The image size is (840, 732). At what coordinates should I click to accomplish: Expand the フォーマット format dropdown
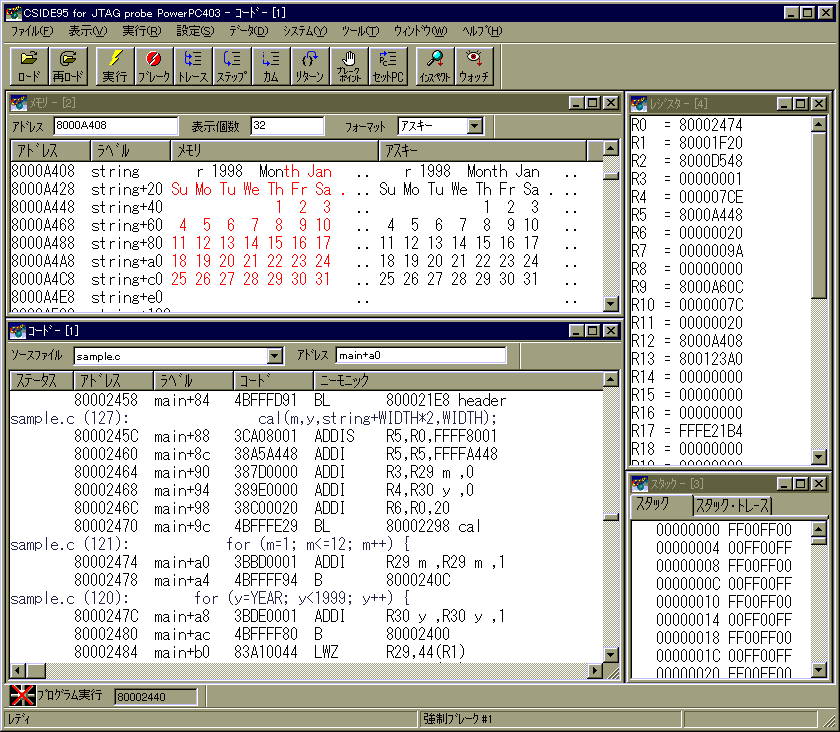474,126
